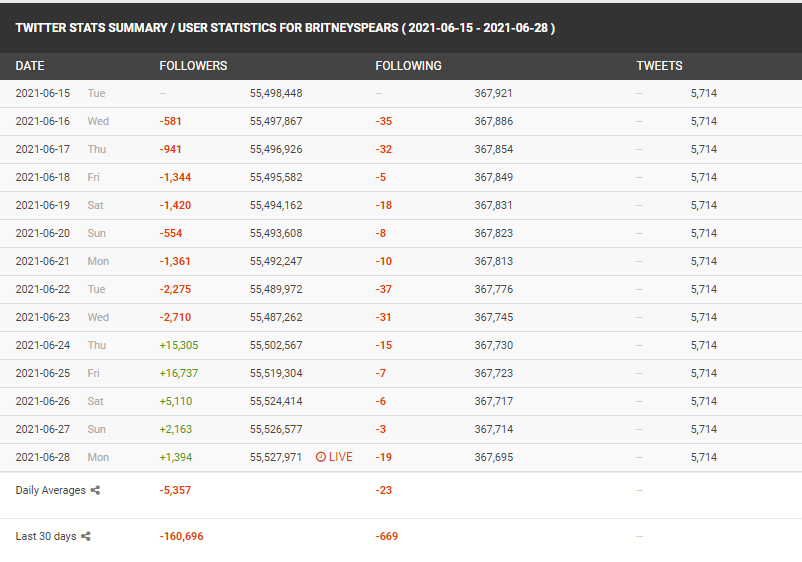Click the DATE column header

[30, 66]
